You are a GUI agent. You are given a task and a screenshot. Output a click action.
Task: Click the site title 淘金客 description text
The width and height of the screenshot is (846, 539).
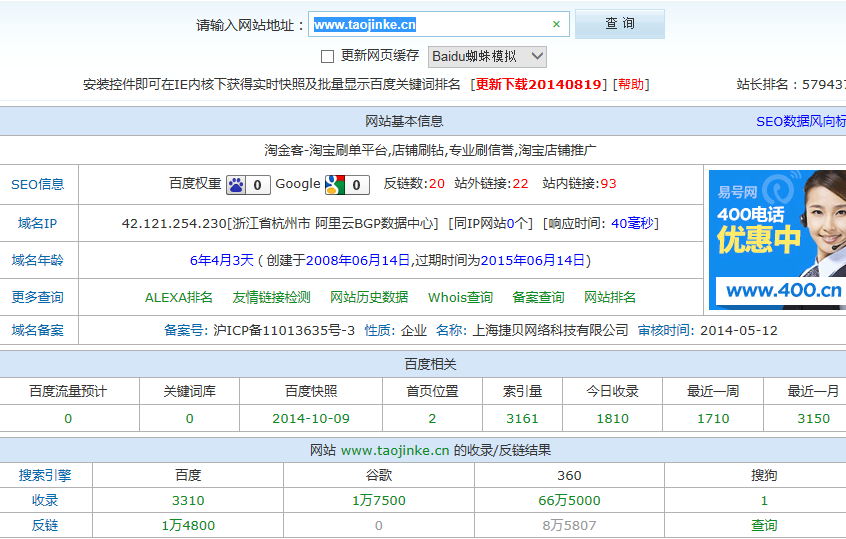(x=430, y=150)
